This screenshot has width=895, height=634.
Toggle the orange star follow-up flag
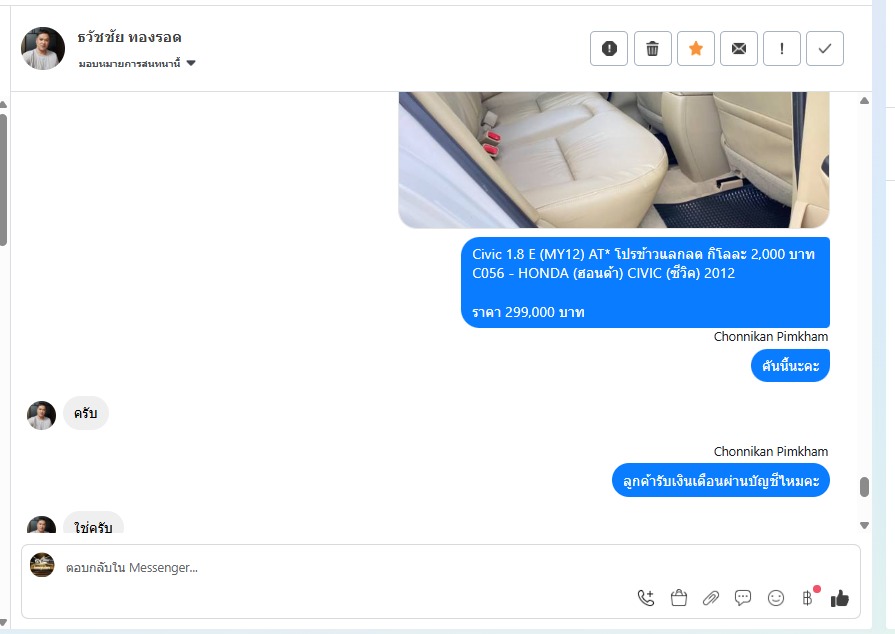point(696,49)
